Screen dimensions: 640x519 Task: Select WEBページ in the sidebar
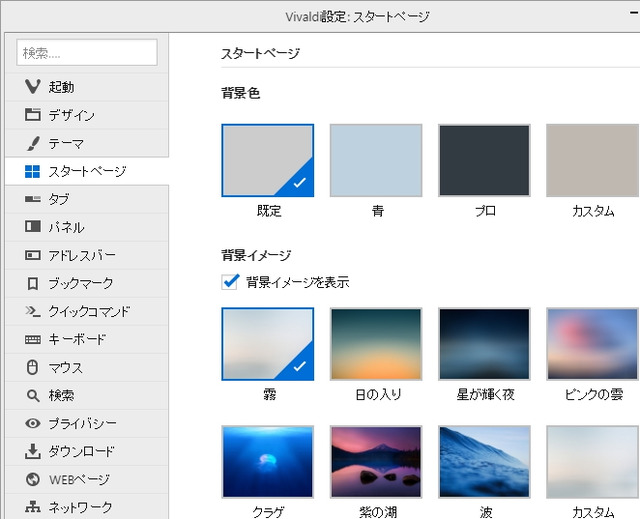pyautogui.click(x=87, y=479)
